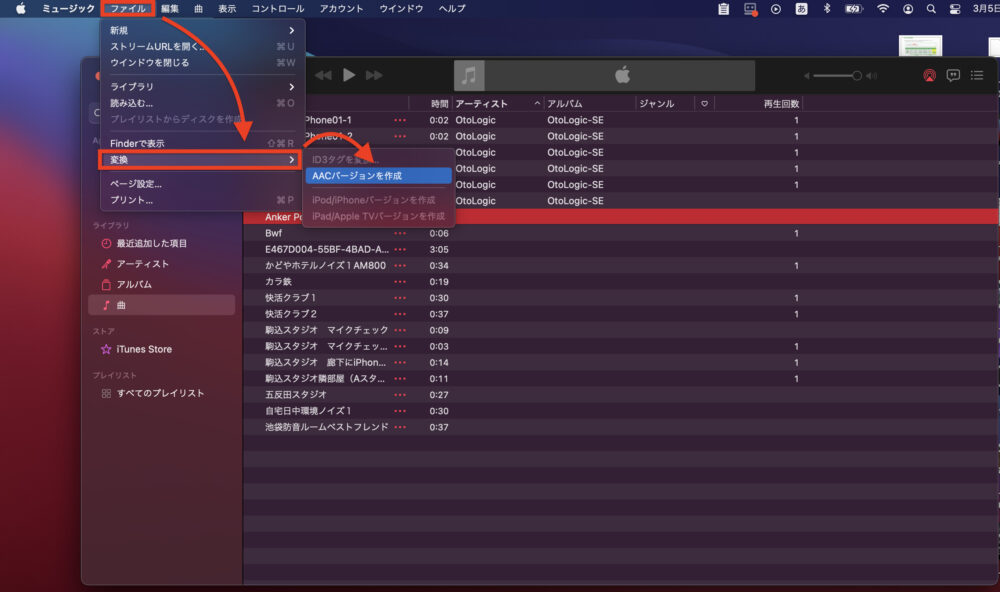Open 最近追加した項目 in sidebar
1000x592 pixels.
coord(161,243)
